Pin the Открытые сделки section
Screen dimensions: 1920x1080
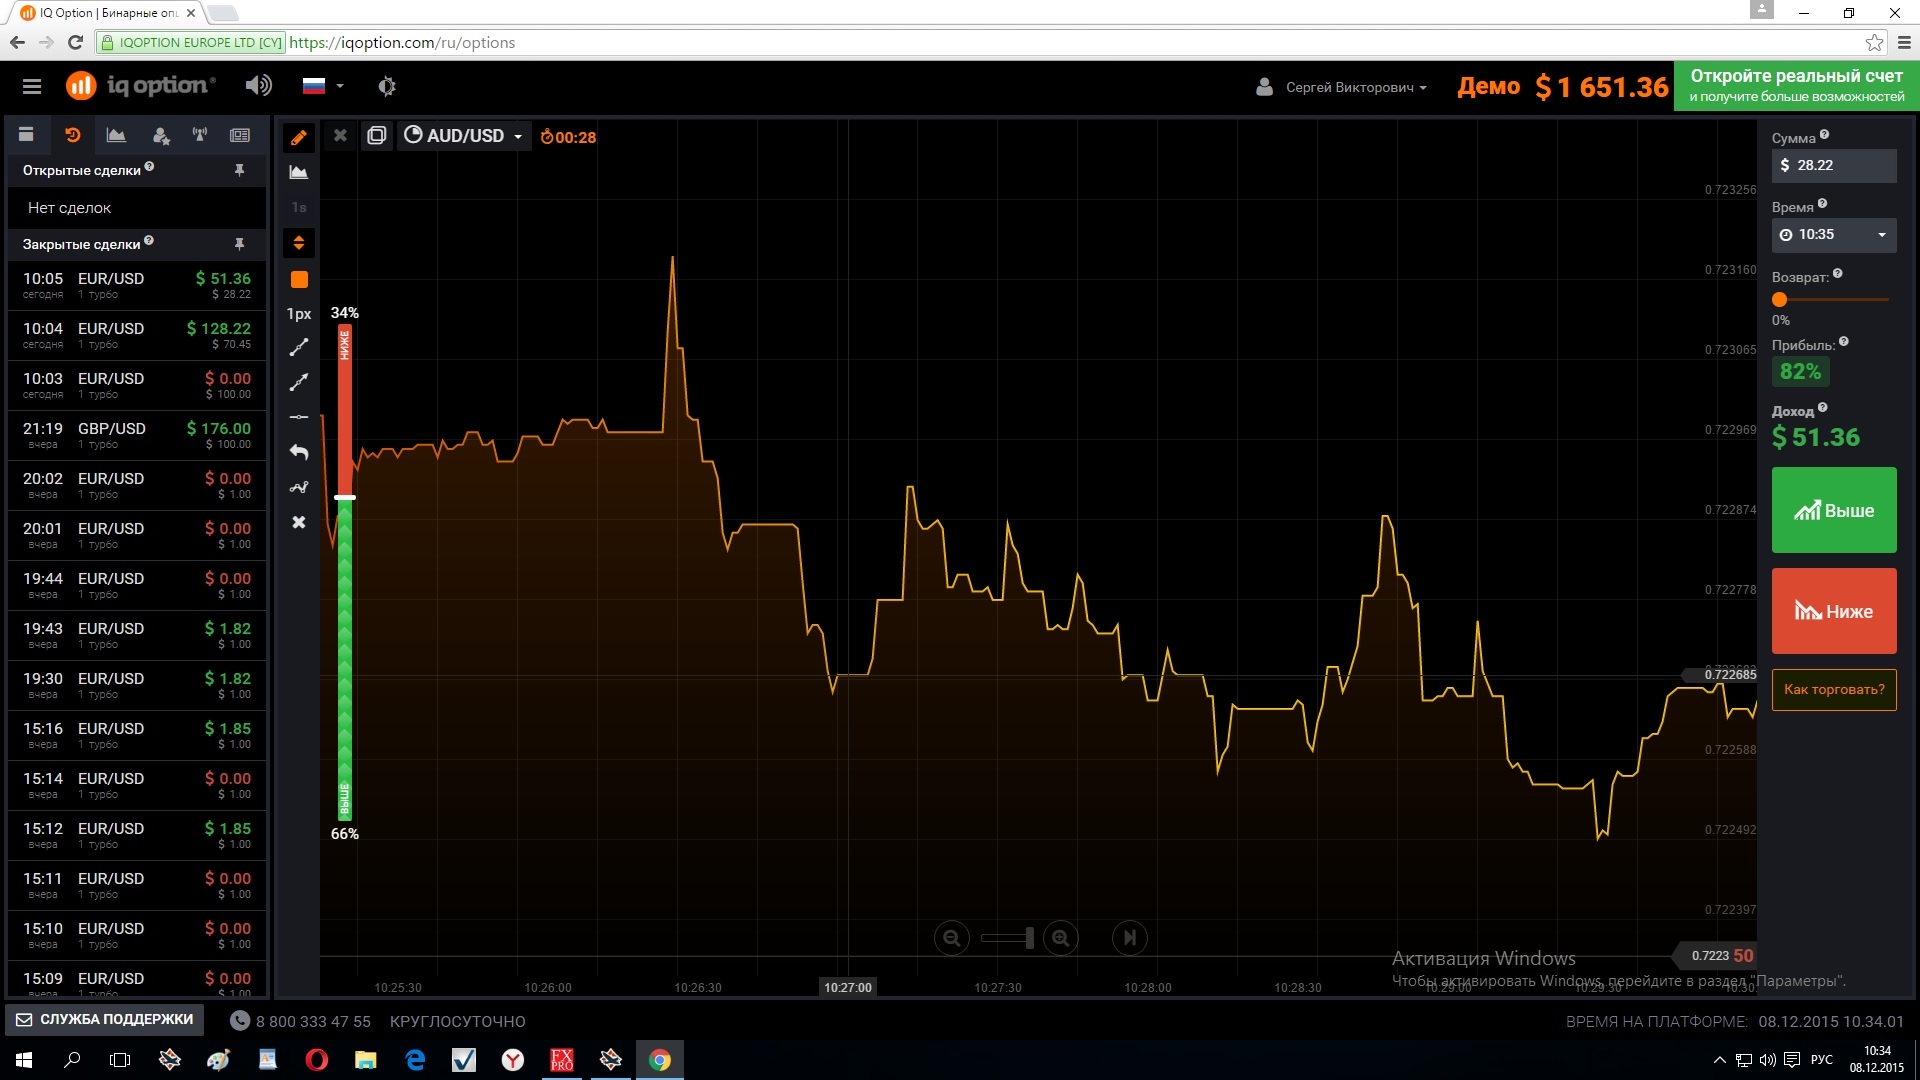(239, 170)
